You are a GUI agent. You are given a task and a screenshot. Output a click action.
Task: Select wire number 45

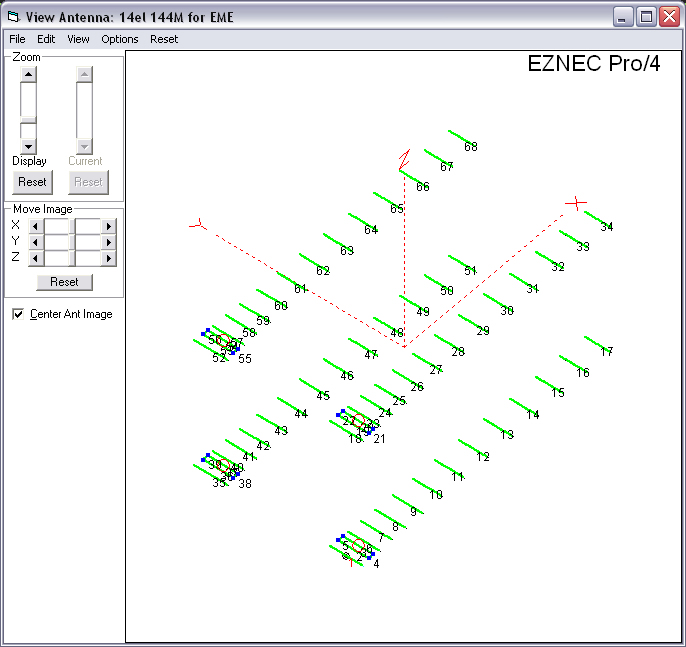(323, 396)
